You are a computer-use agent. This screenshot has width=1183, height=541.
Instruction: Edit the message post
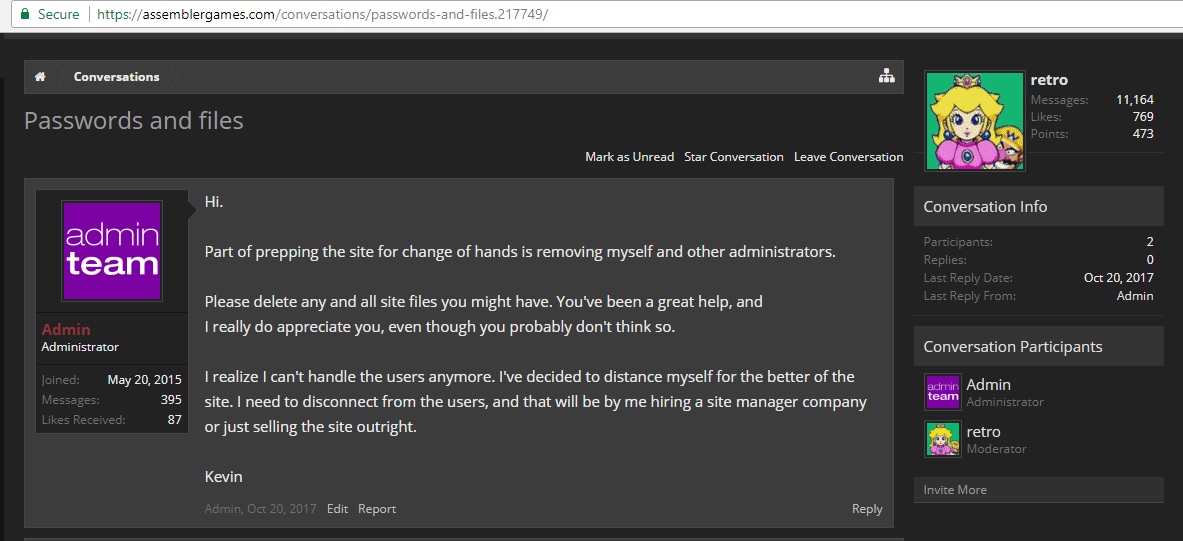(337, 509)
